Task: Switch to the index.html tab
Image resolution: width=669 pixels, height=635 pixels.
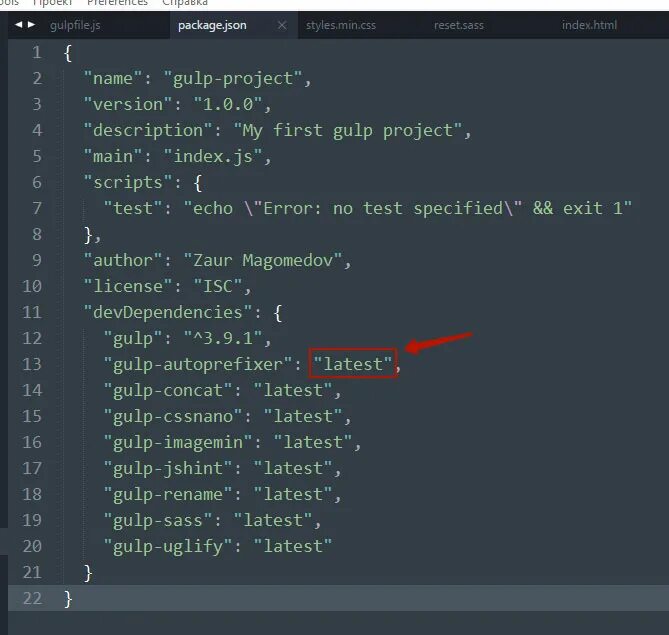Action: pyautogui.click(x=589, y=25)
